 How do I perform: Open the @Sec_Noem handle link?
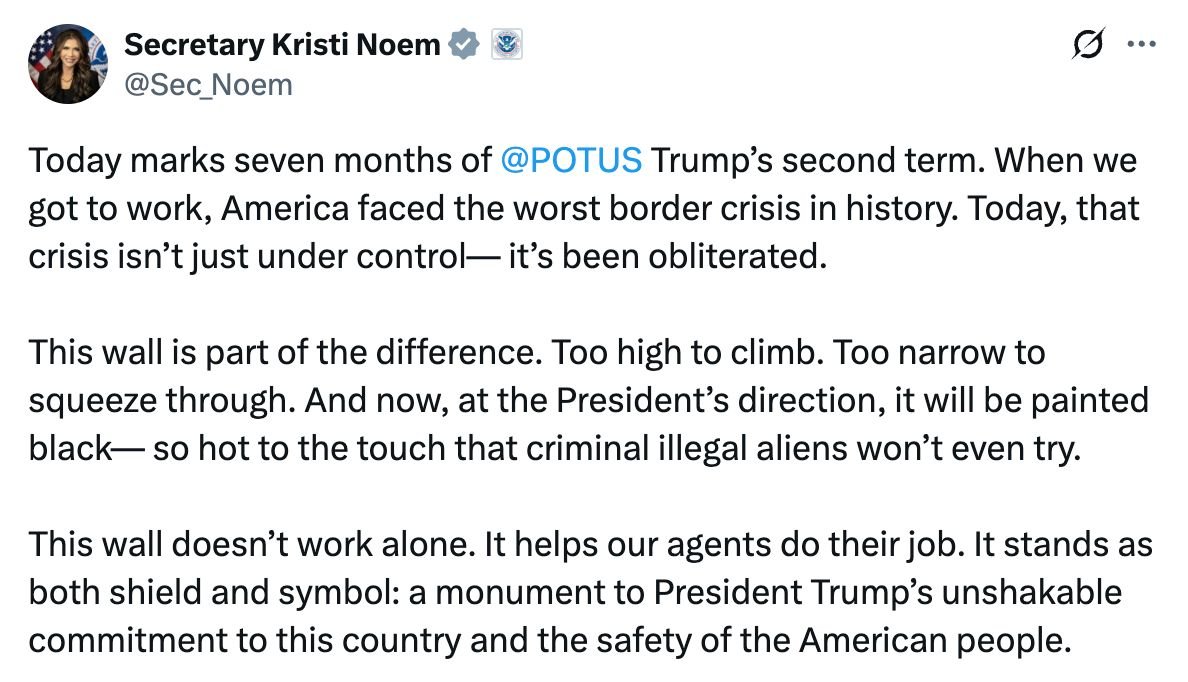[x=208, y=85]
